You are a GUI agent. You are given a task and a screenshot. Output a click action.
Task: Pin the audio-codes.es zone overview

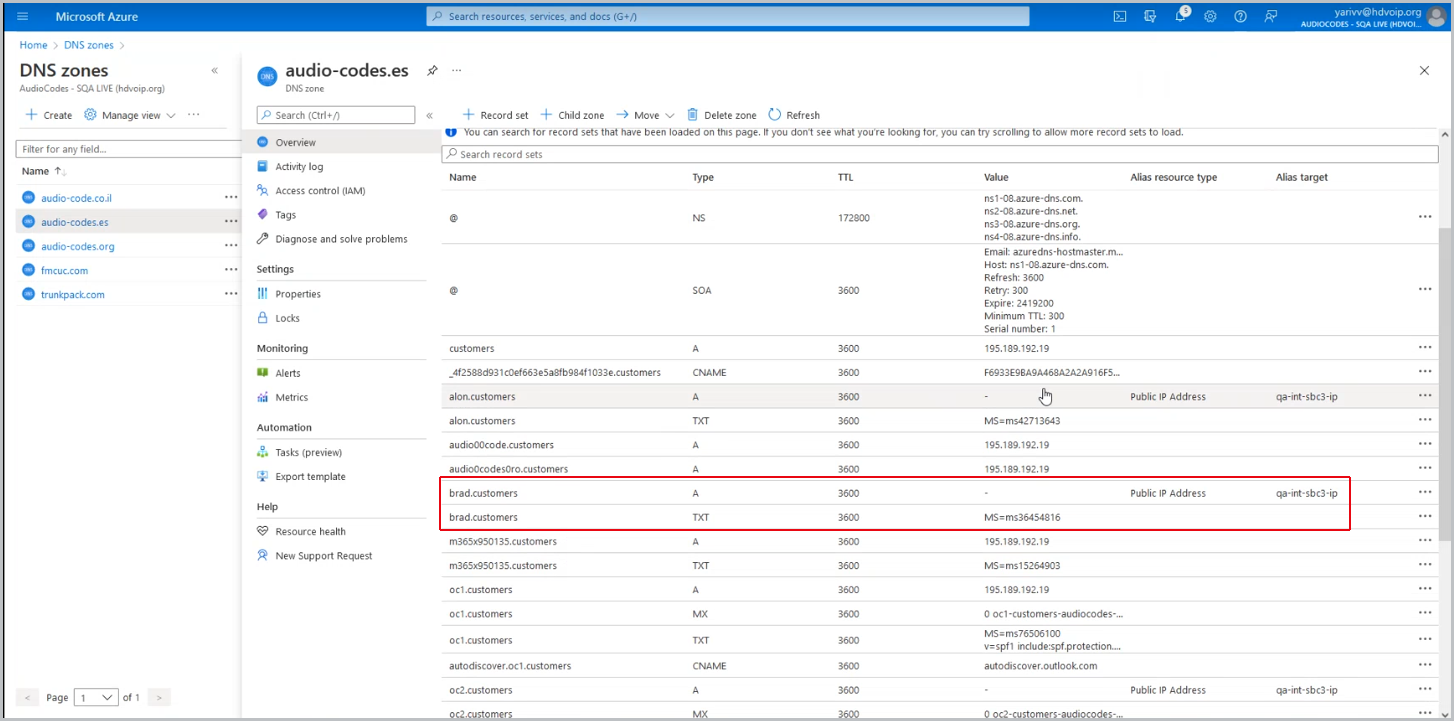click(431, 71)
